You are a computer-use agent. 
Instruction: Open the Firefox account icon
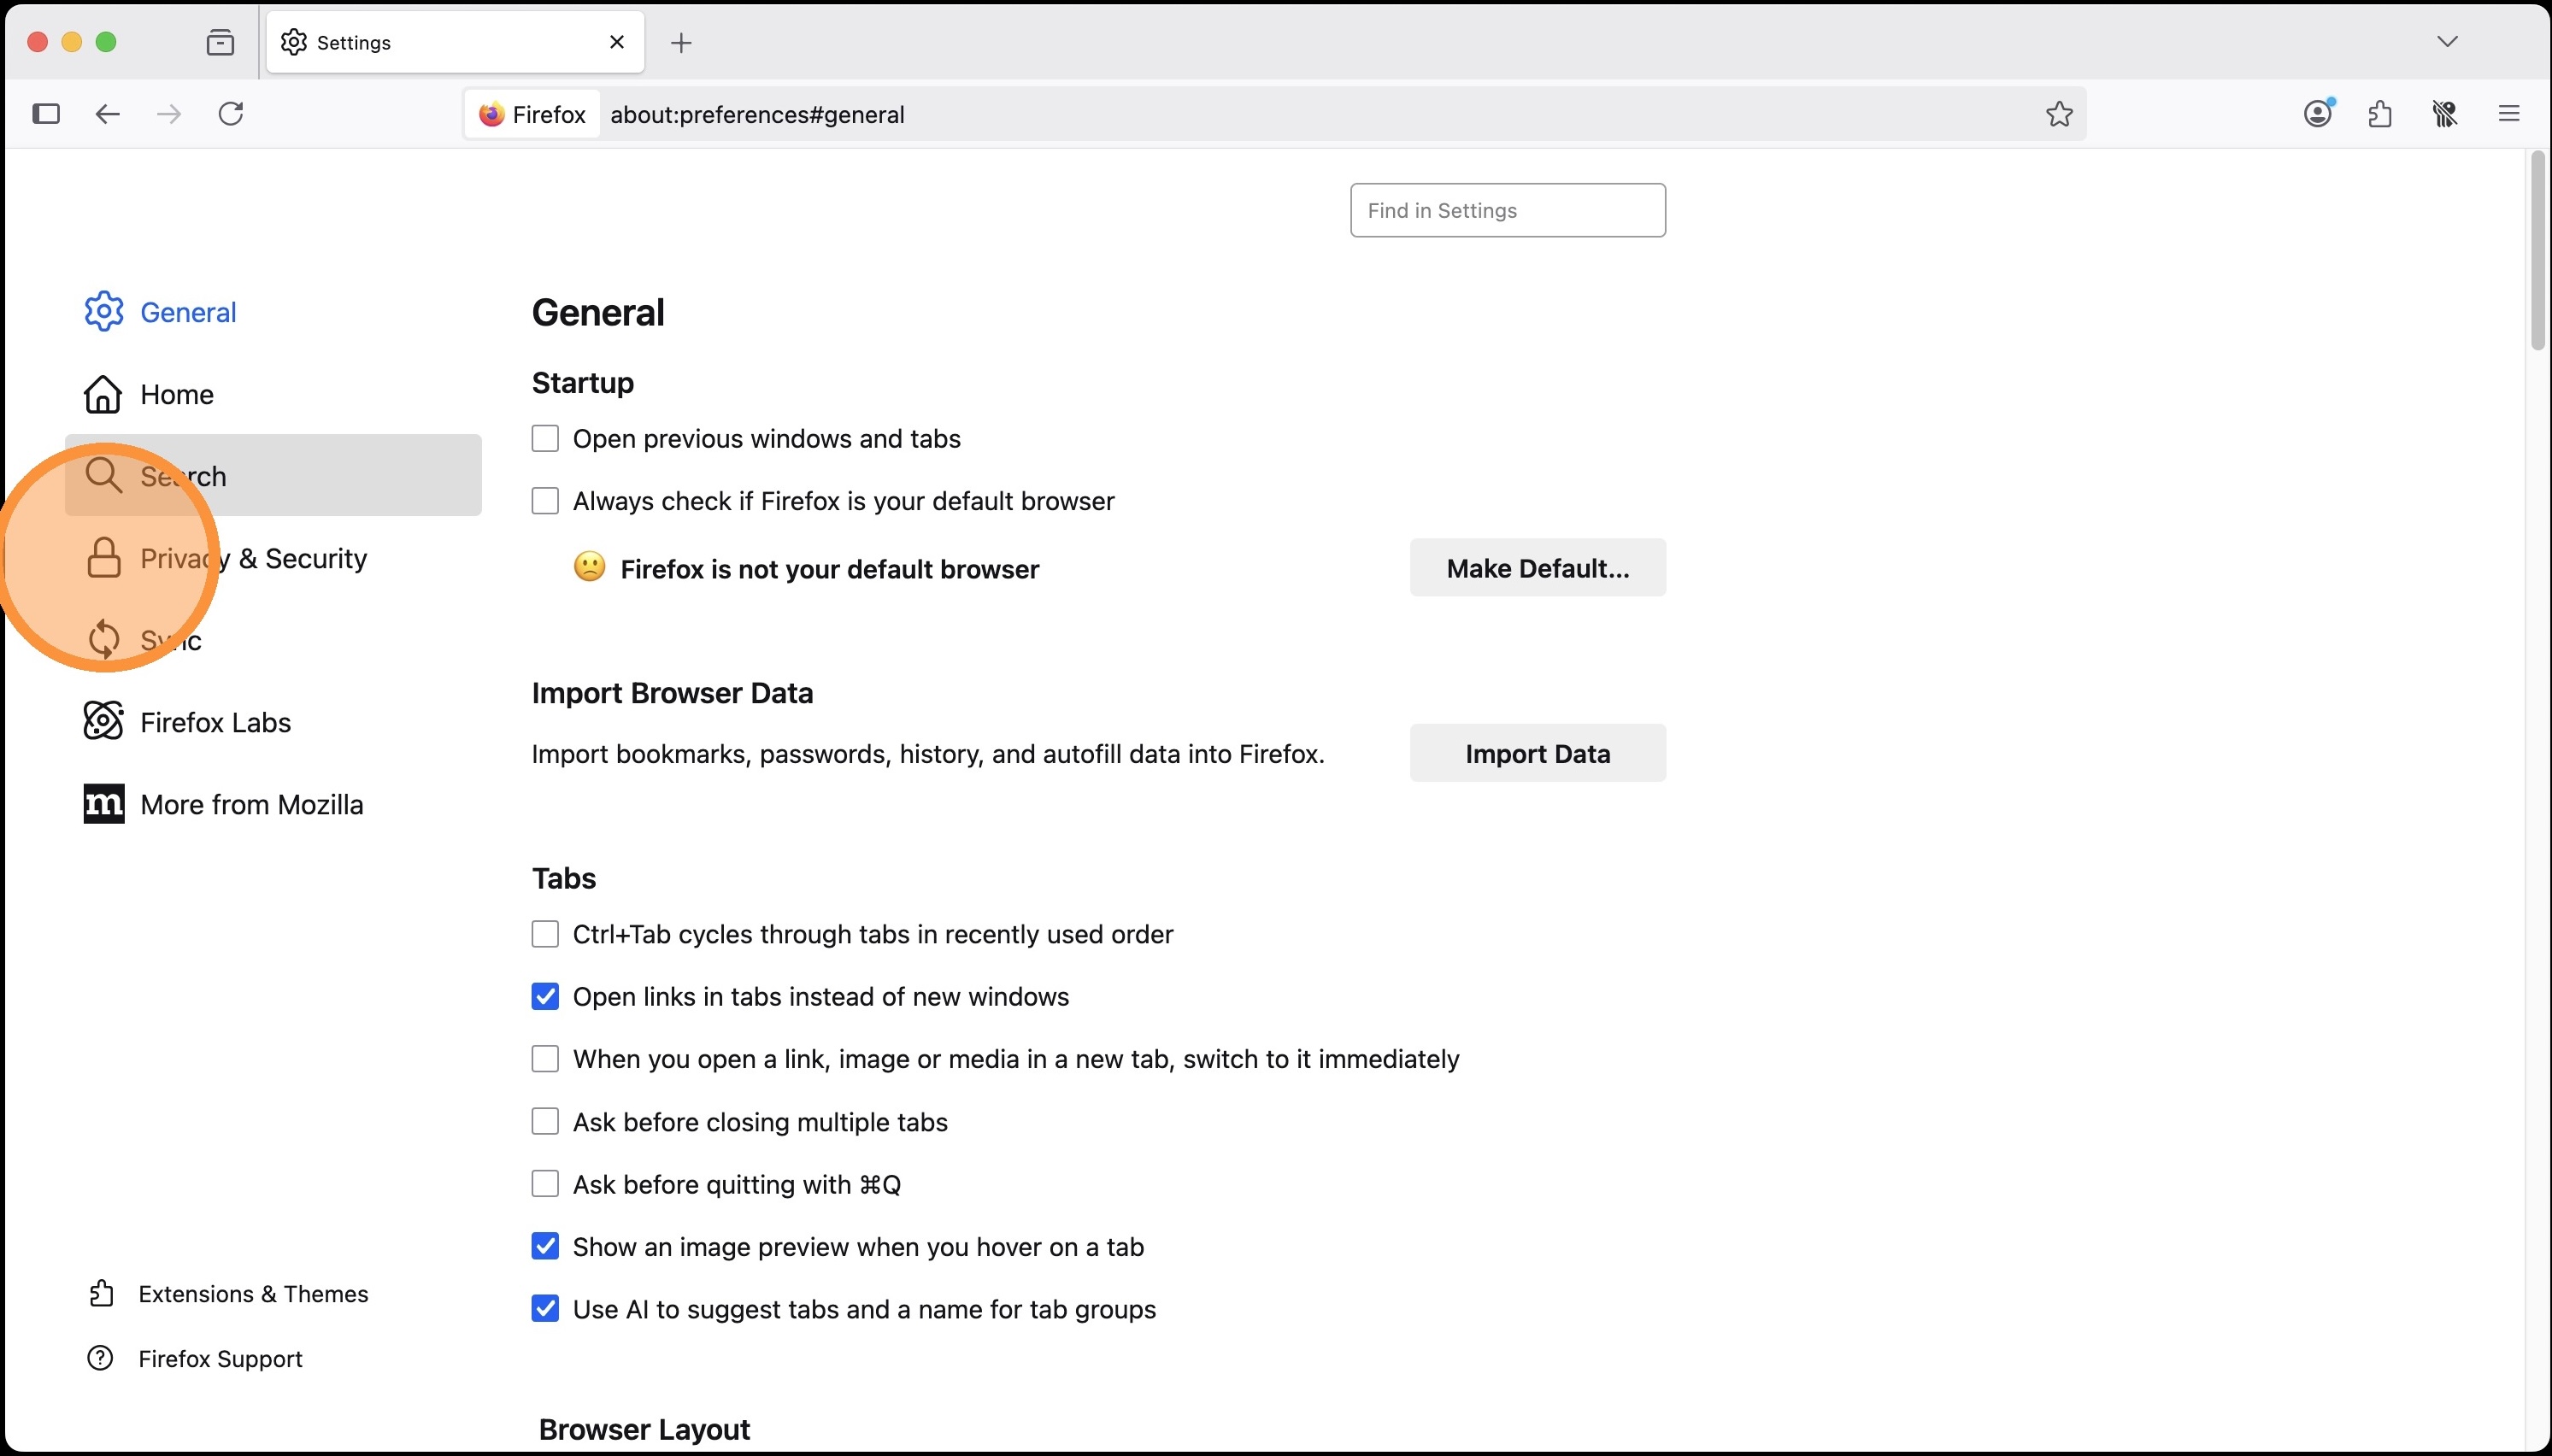coord(2319,113)
